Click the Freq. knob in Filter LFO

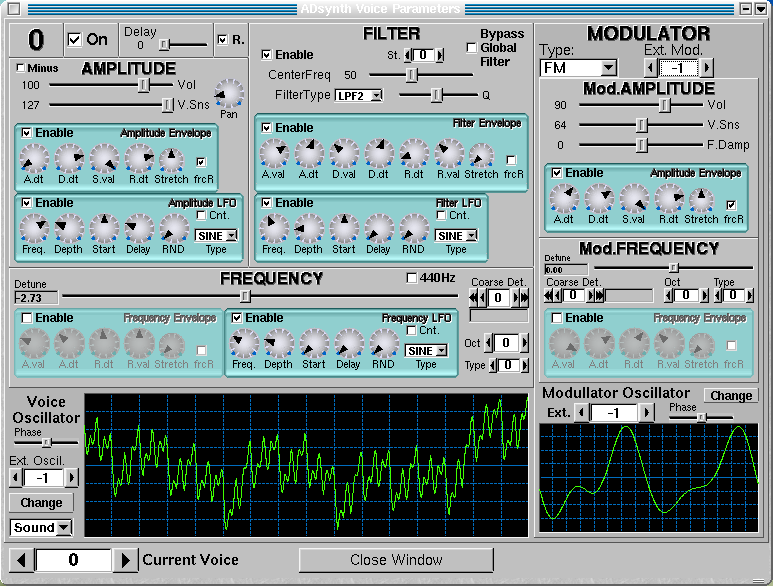click(274, 228)
